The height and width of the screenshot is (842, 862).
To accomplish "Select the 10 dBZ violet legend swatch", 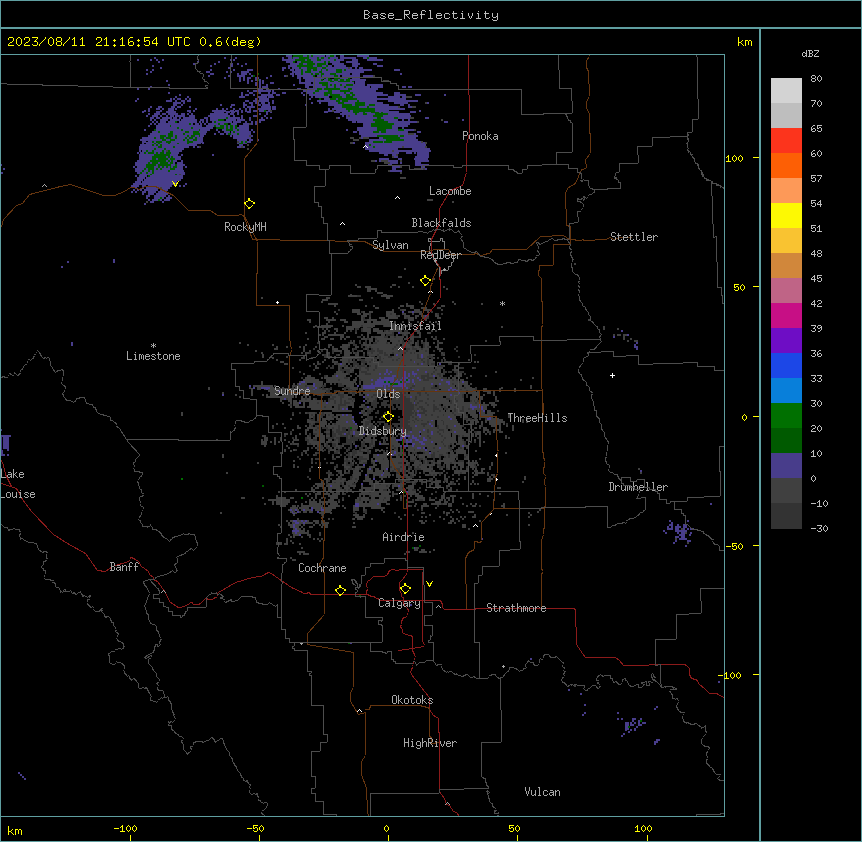I will click(x=786, y=466).
